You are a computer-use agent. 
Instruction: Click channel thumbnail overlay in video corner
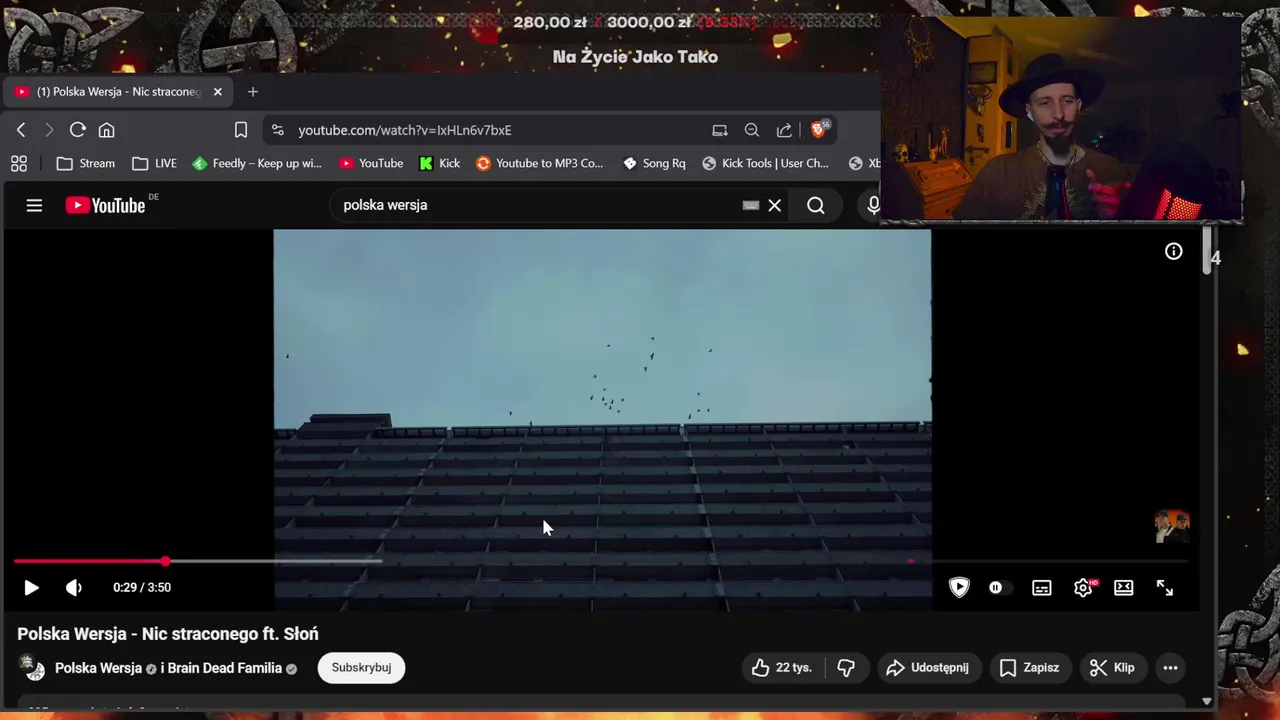point(1171,525)
